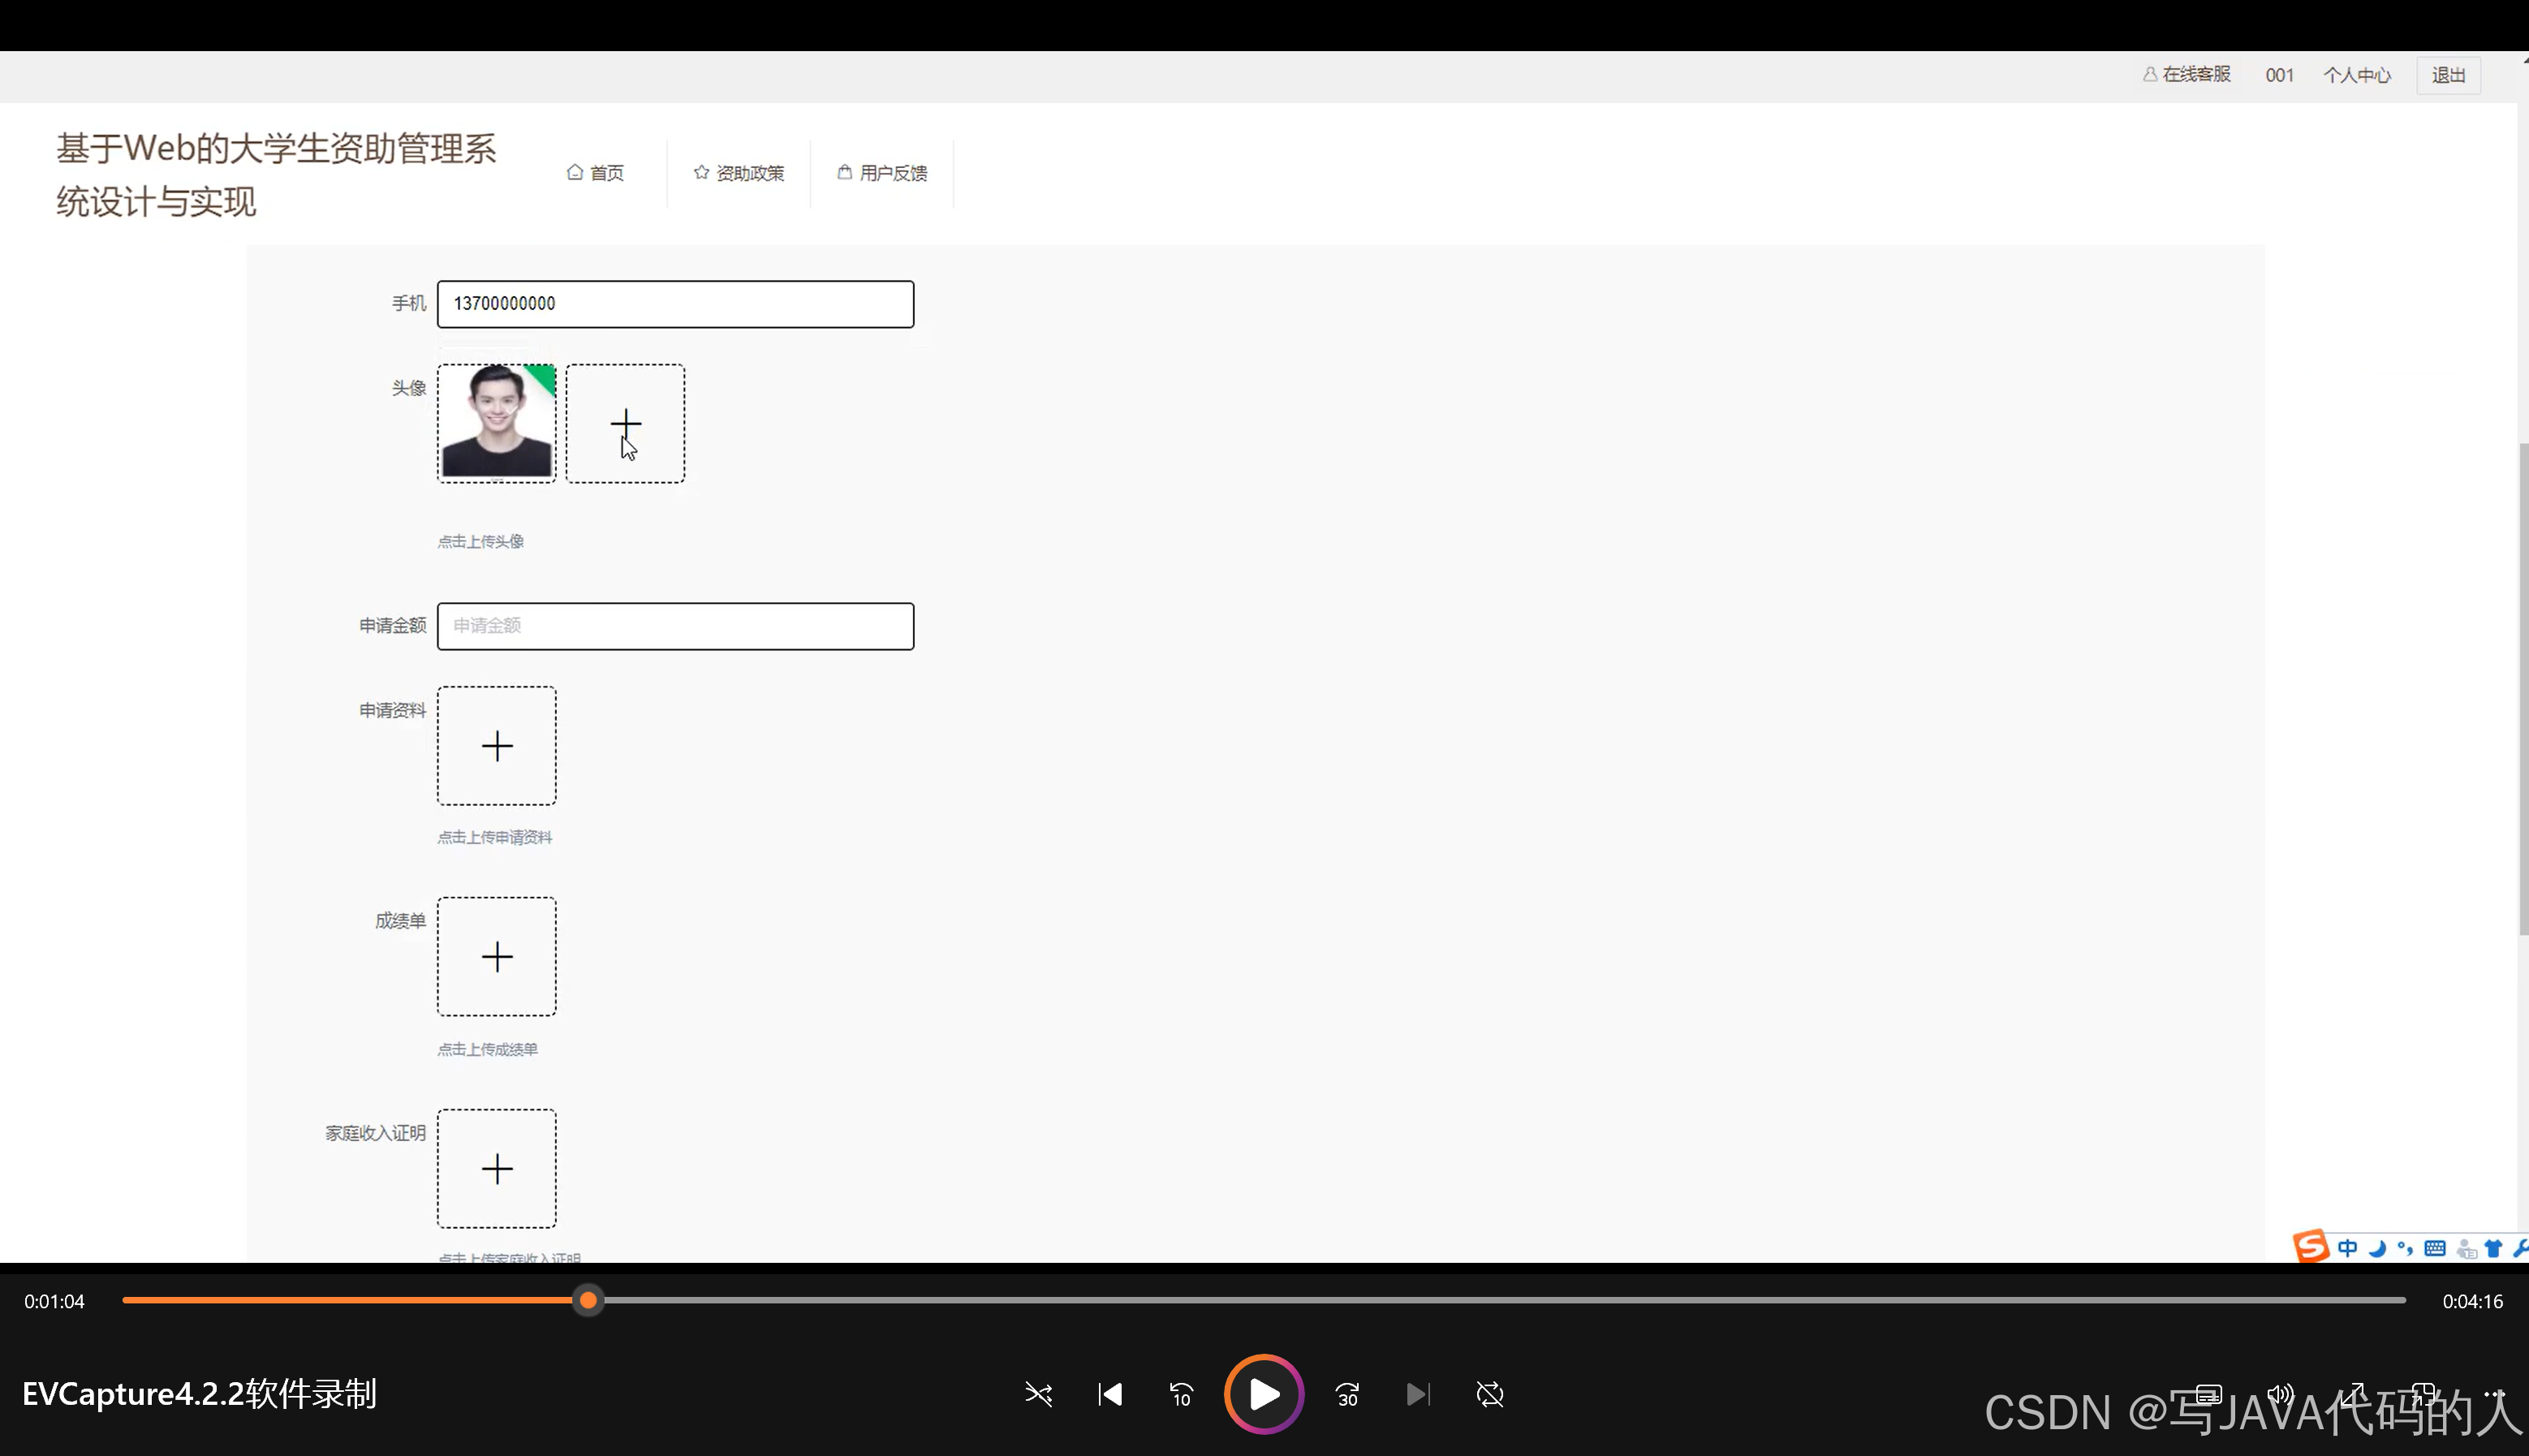Open the subtitles and captions menu
This screenshot has height=1456, width=2529.
[2209, 1394]
